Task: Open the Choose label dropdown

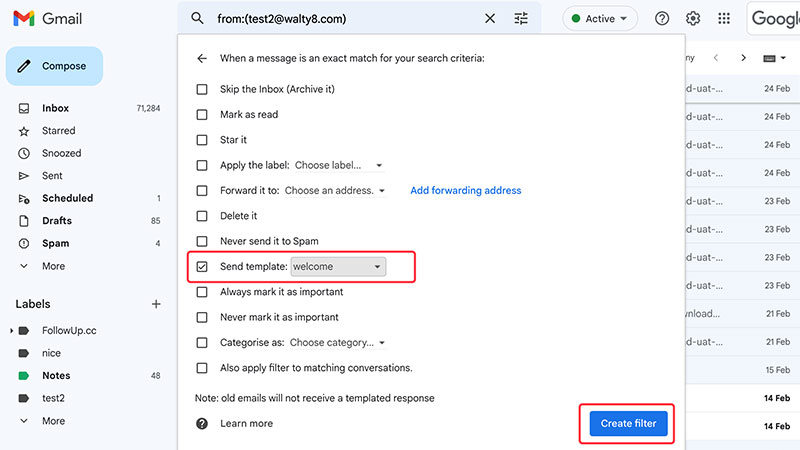Action: click(339, 165)
